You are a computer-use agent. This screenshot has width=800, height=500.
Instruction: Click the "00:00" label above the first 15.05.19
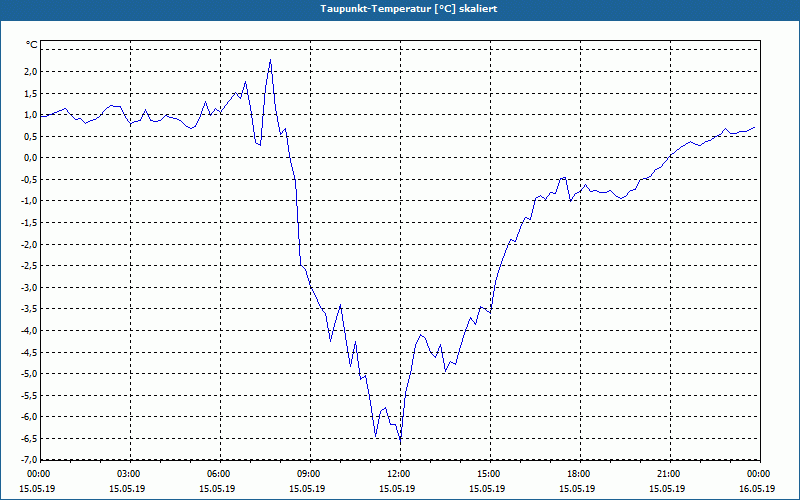[39, 474]
